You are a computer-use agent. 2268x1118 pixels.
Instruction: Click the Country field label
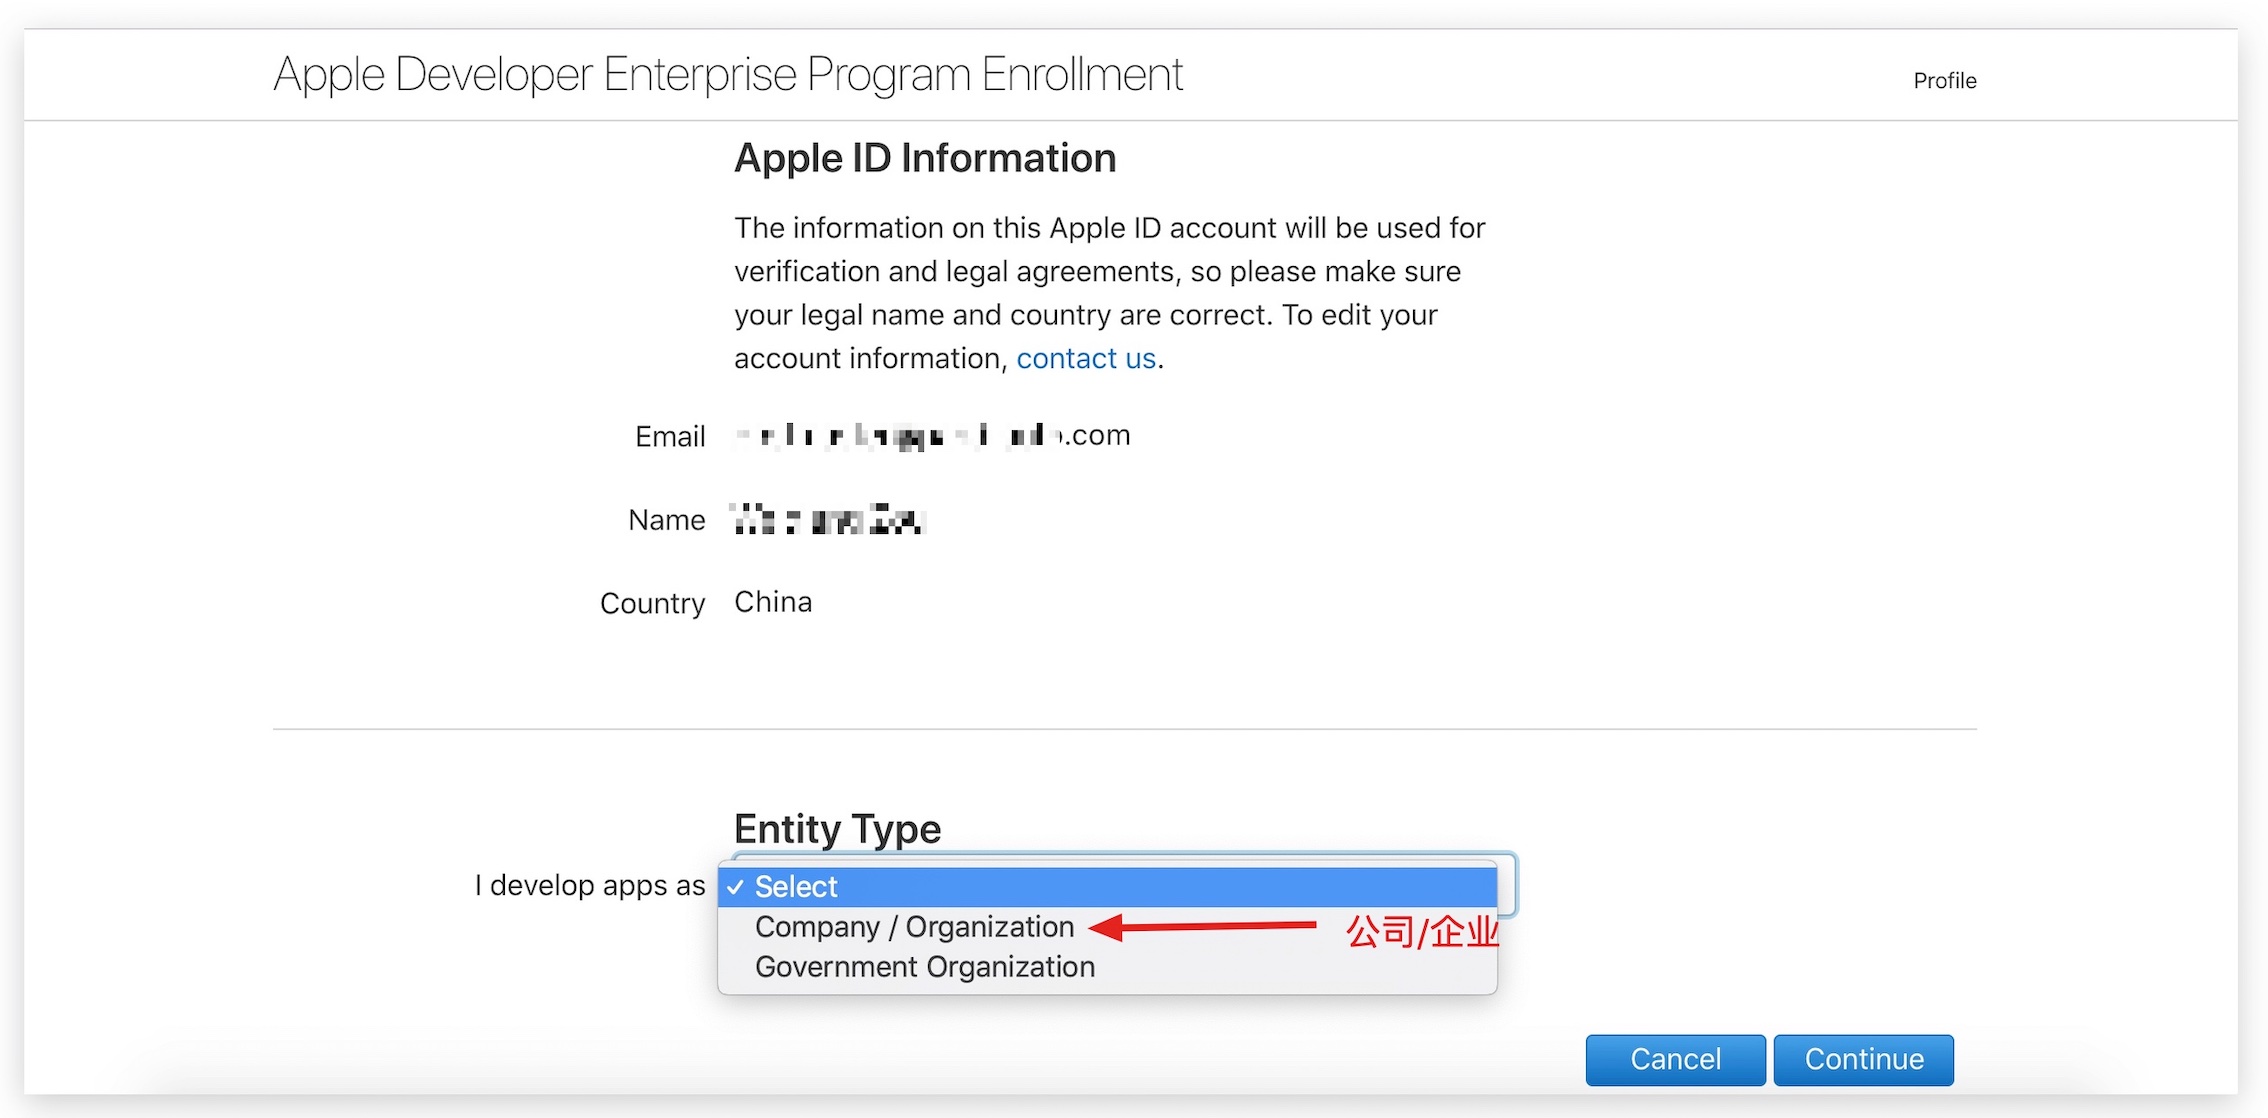pyautogui.click(x=652, y=603)
